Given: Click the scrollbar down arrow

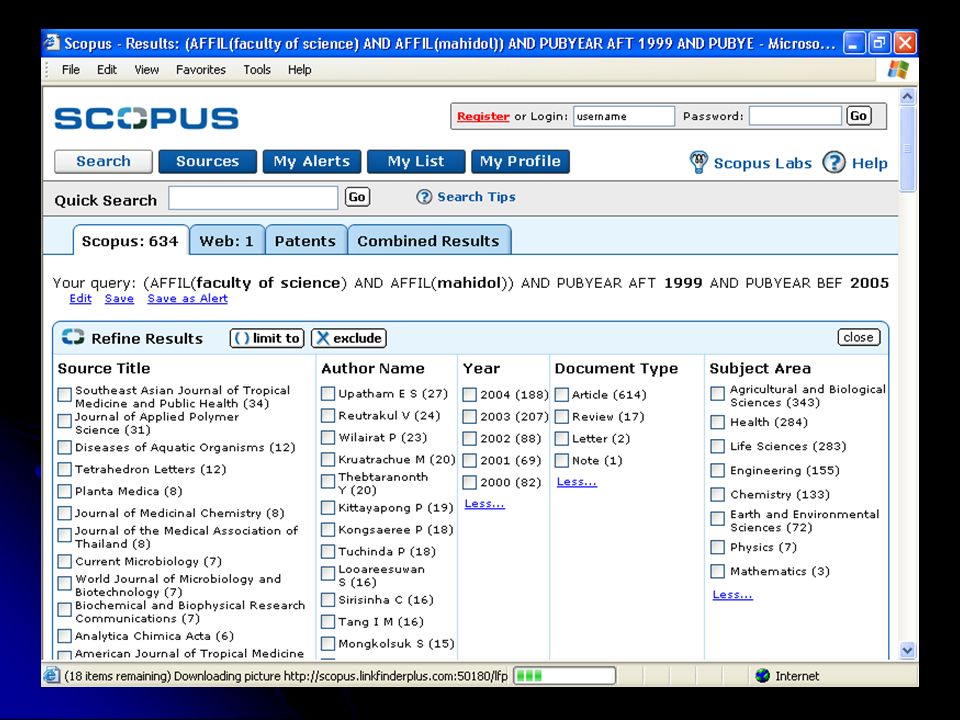Looking at the screenshot, I should click(907, 650).
